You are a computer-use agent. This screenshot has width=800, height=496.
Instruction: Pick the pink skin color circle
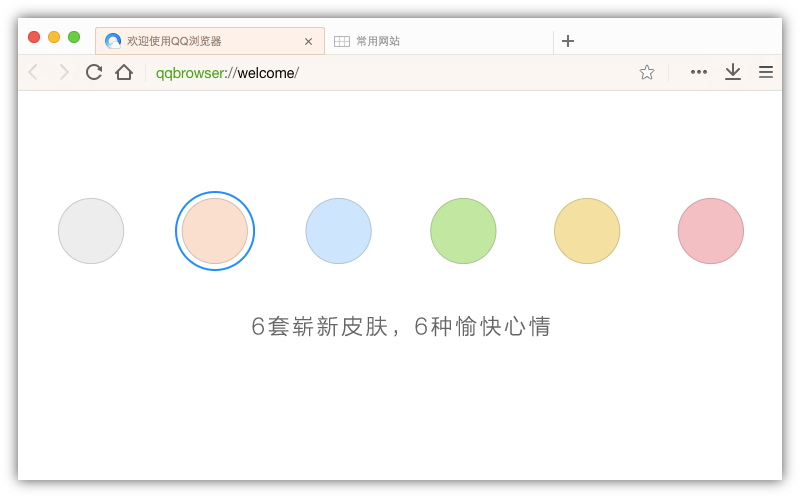[711, 231]
